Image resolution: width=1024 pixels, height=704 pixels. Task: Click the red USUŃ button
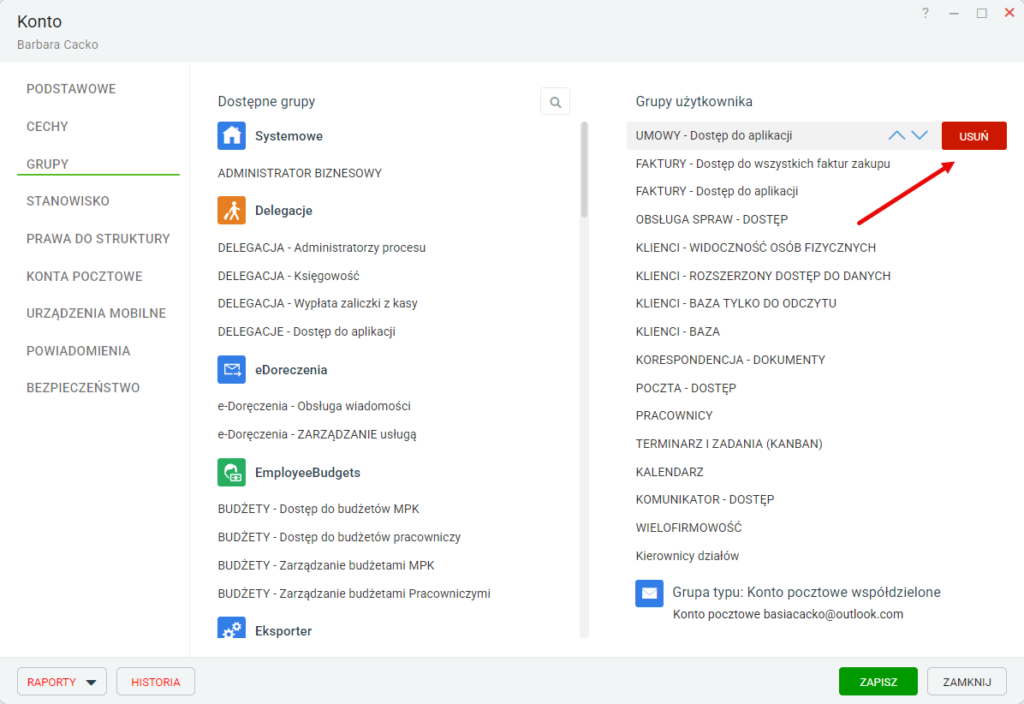tap(974, 136)
